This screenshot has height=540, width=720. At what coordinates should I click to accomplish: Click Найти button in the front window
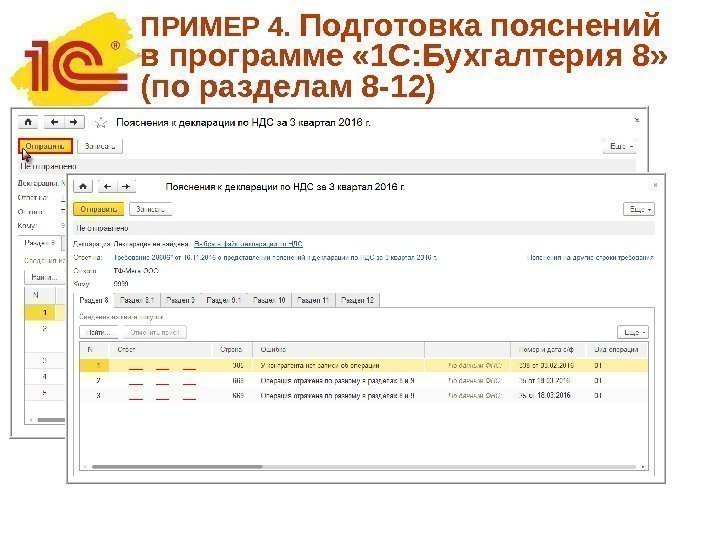(99, 332)
